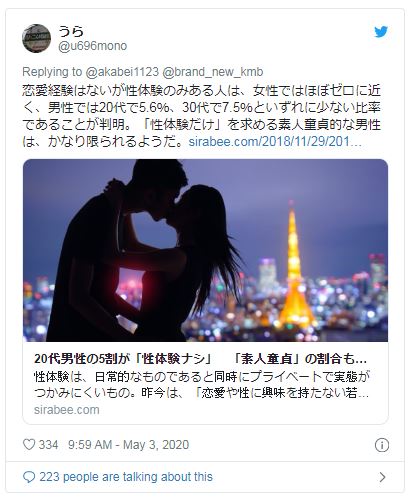Open the kissing couple preview image
The image size is (412, 500).
tap(205, 250)
